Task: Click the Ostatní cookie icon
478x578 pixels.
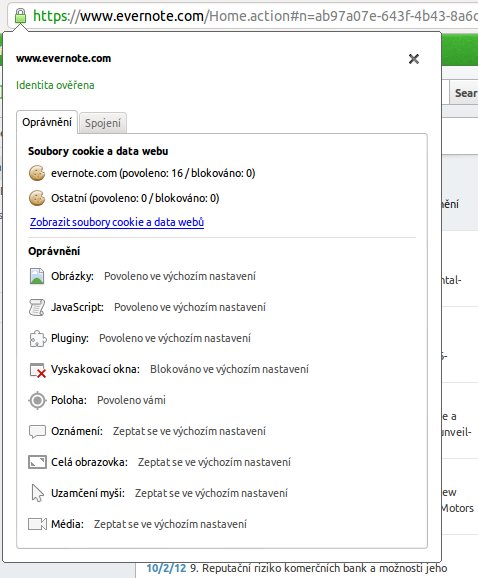Action: pyautogui.click(x=37, y=198)
